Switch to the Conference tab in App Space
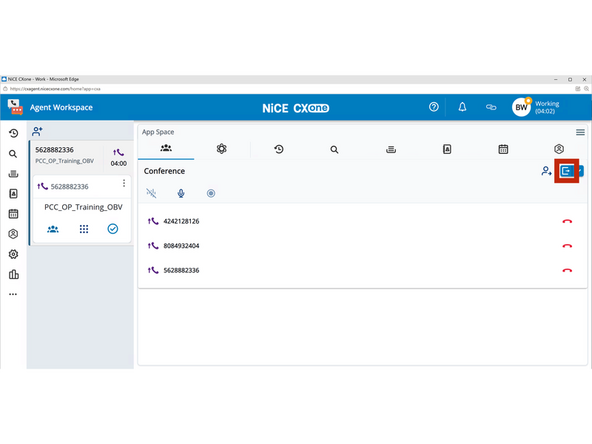Screen dimensions: 592x444 pyautogui.click(x=166, y=148)
